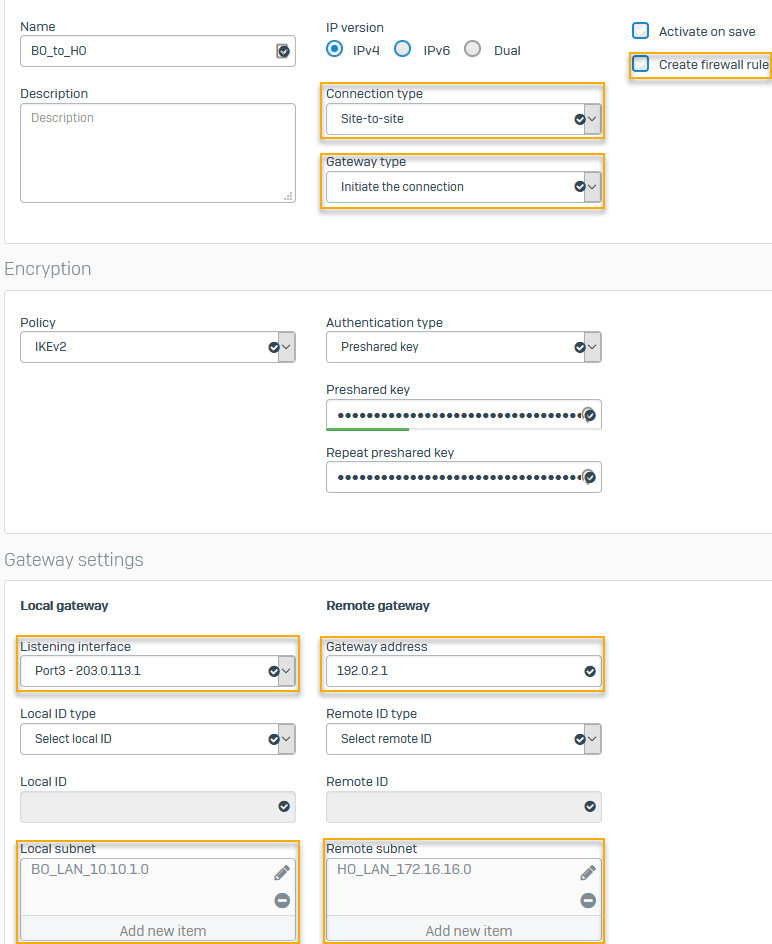Open the Listening interface dropdown
This screenshot has width=772, height=944.
click(157, 671)
